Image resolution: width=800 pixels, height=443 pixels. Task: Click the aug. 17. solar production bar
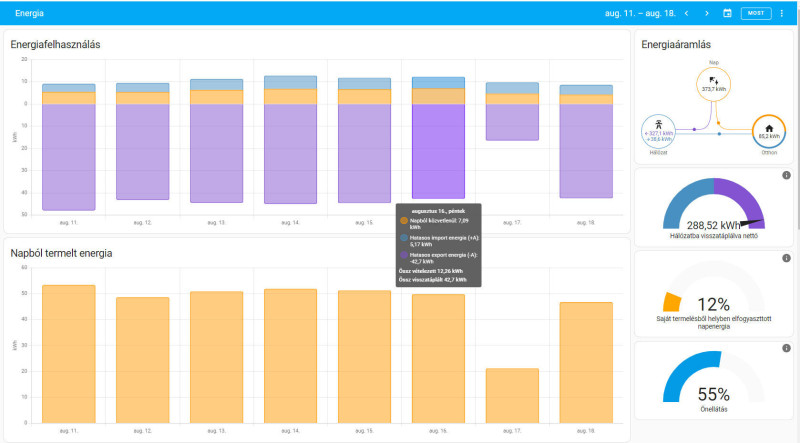pos(512,396)
